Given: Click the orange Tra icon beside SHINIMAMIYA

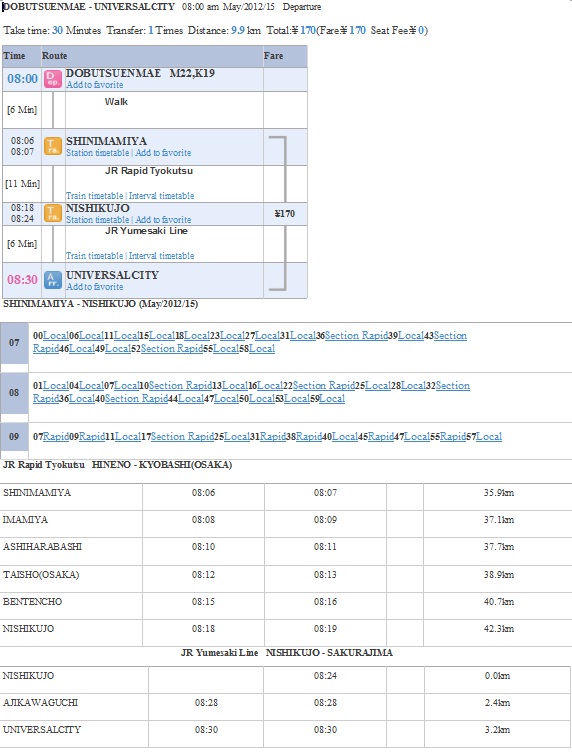Looking at the screenshot, I should coord(52,146).
